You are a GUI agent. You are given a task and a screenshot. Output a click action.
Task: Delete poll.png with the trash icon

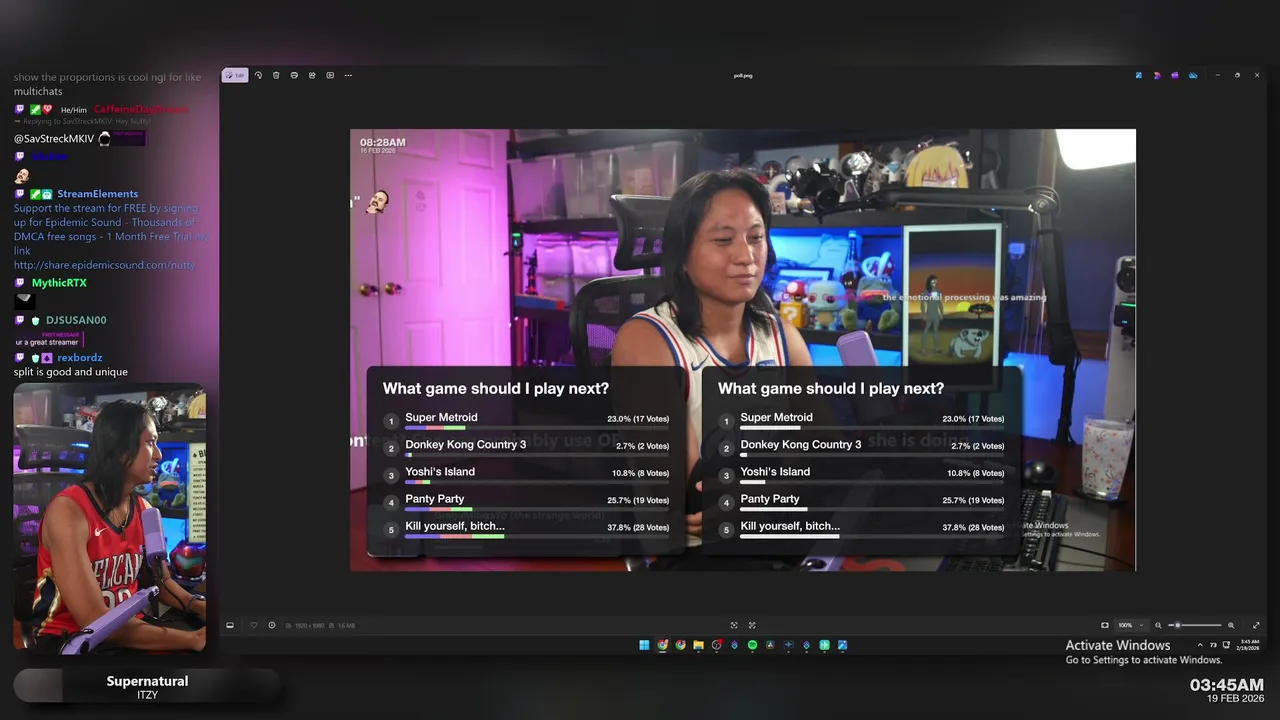(276, 75)
